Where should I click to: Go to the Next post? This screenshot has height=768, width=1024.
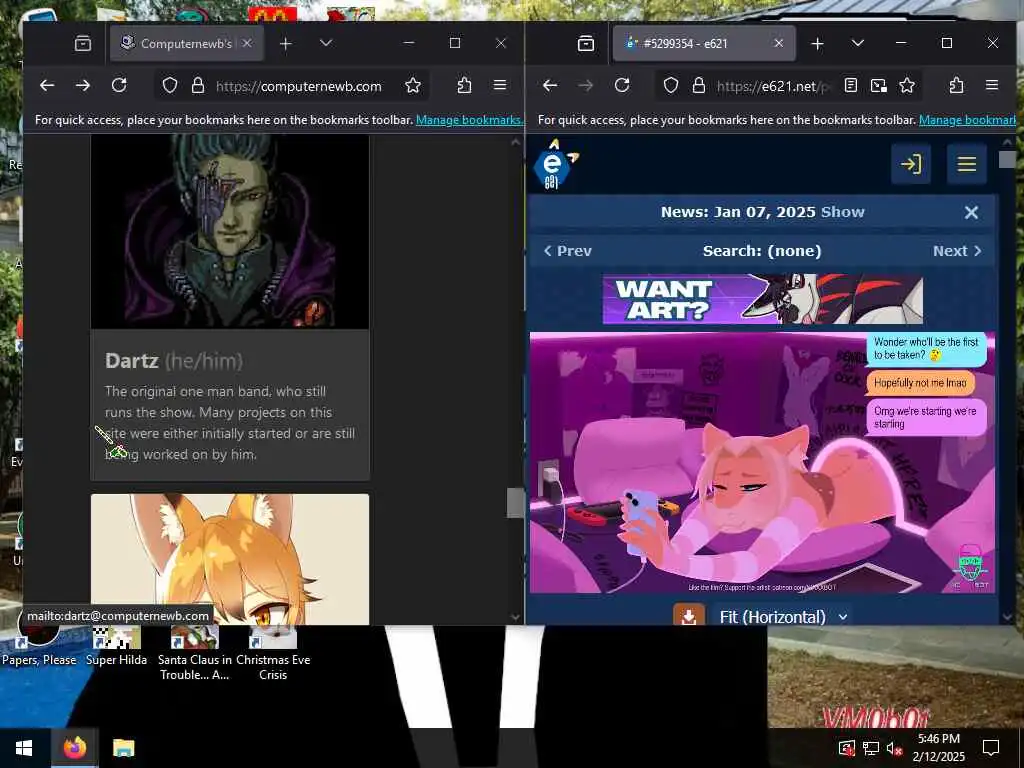tap(957, 251)
